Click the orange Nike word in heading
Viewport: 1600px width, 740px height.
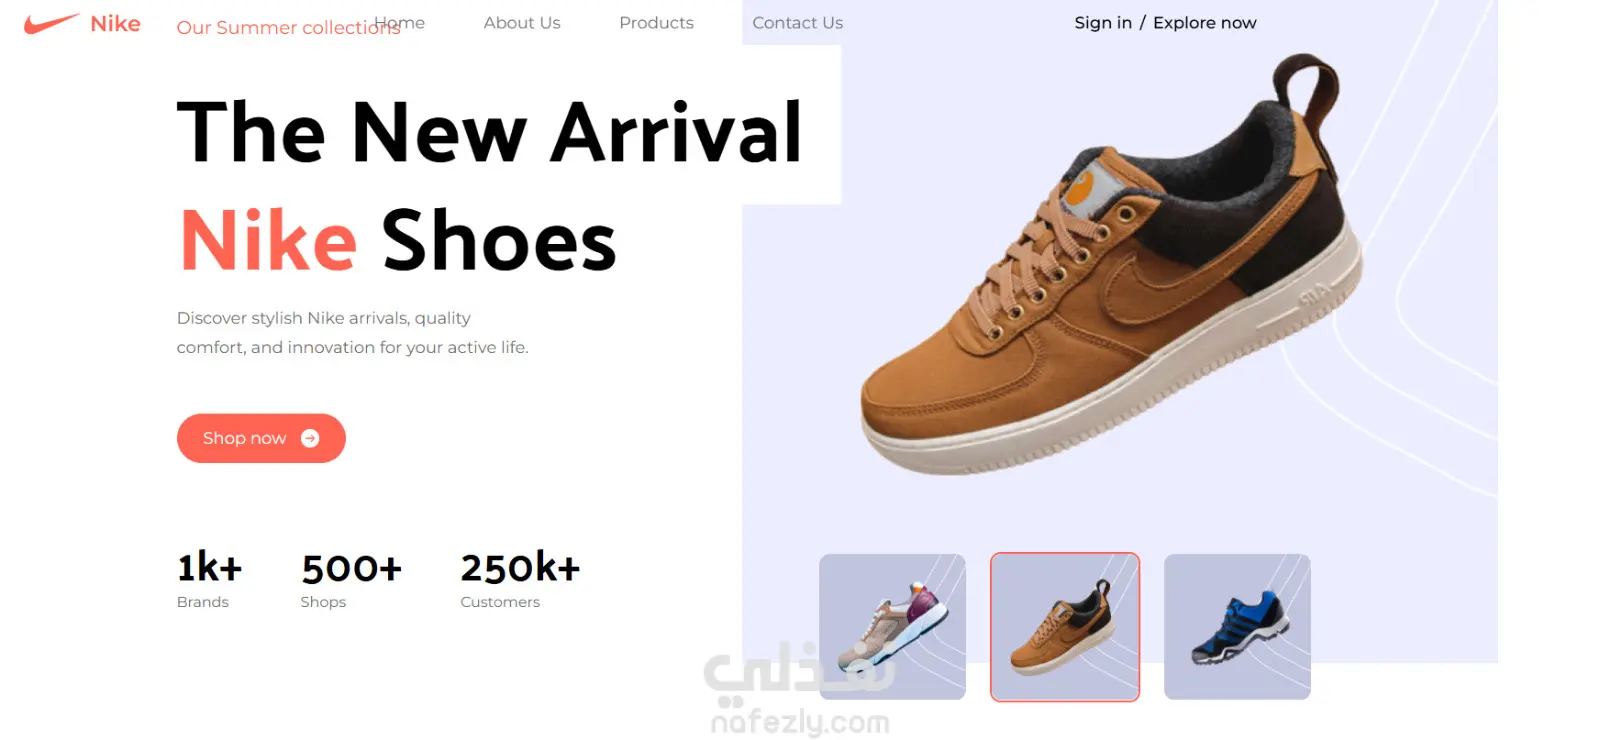click(x=268, y=241)
